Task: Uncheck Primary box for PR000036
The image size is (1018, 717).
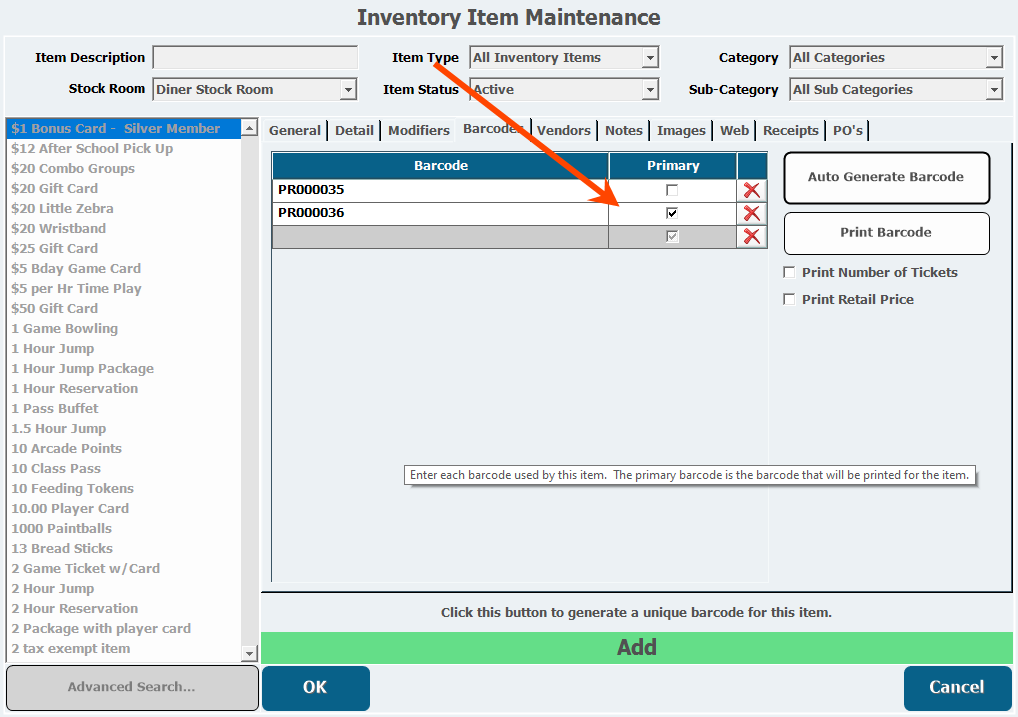Action: tap(672, 213)
